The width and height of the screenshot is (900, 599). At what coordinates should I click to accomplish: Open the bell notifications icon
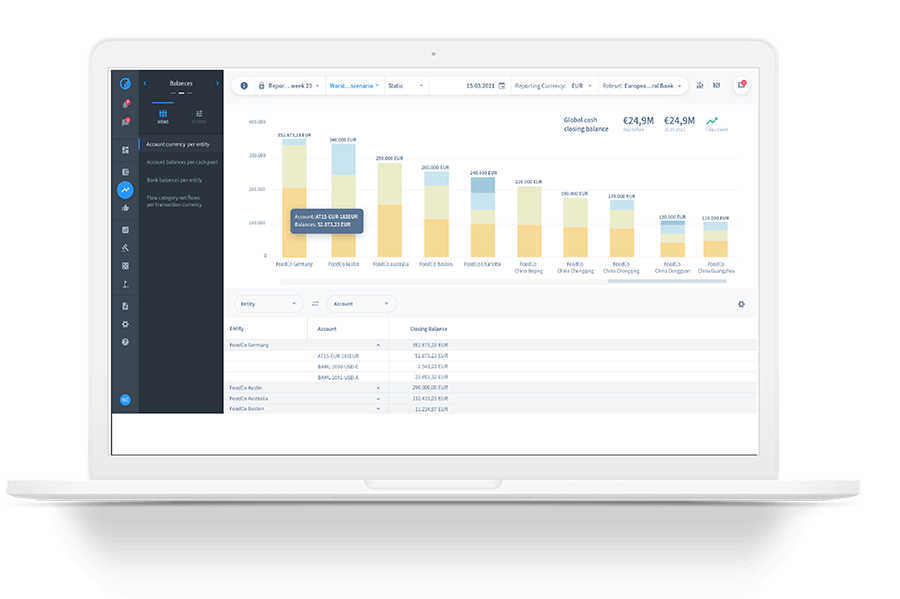coord(125,104)
